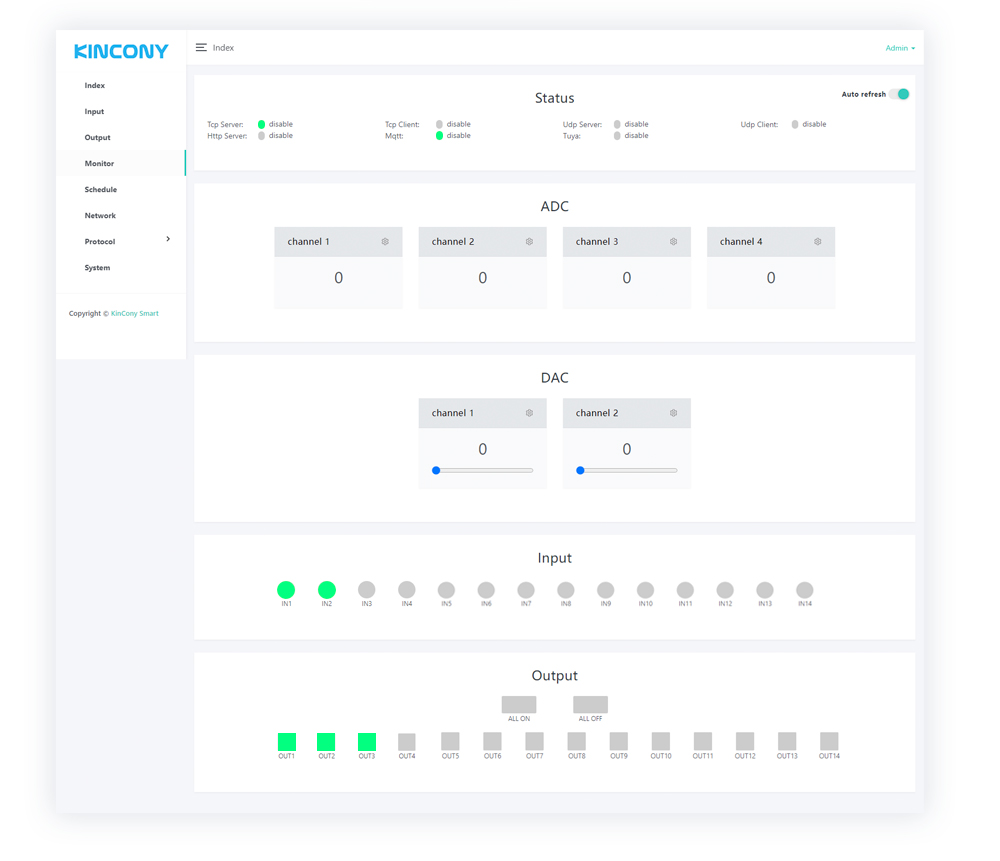Toggle the OUT1 output square

point(287,742)
